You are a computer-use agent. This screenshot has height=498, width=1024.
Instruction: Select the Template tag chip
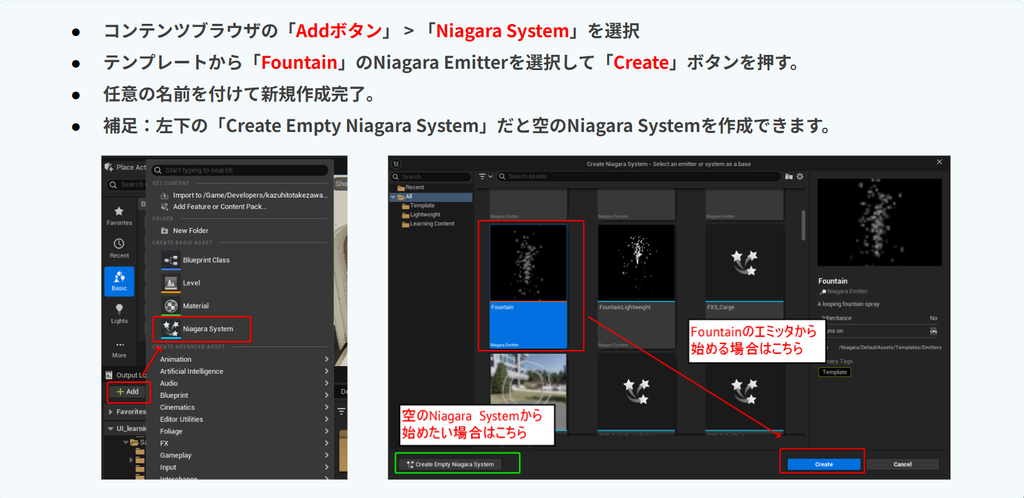pos(835,372)
